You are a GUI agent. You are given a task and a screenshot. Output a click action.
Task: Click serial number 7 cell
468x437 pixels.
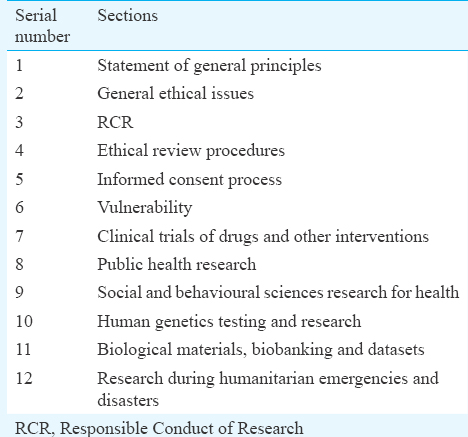19,237
